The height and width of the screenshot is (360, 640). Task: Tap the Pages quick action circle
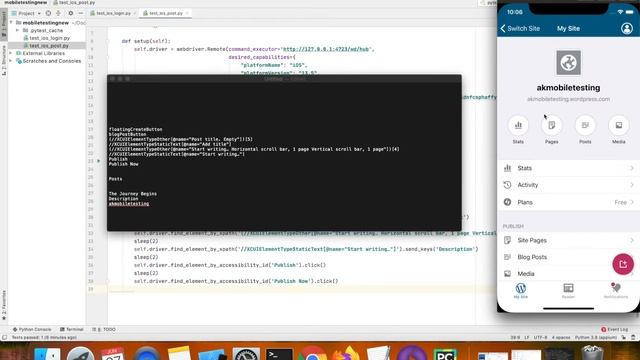point(551,125)
